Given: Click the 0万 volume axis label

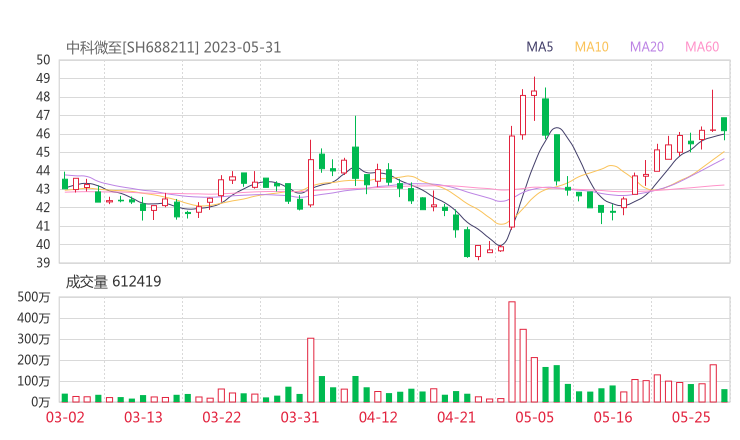Looking at the screenshot, I should click(x=41, y=402).
